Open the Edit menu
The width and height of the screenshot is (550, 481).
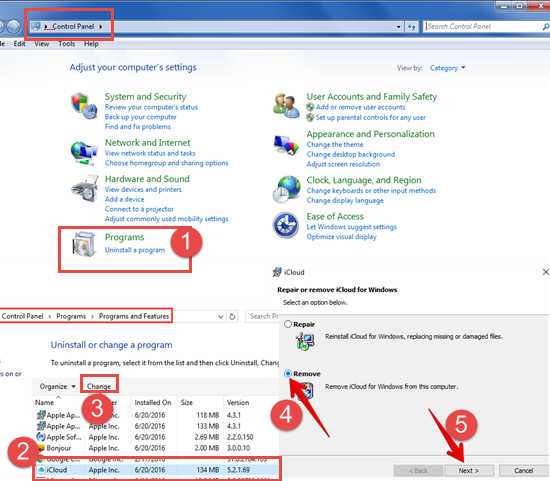coord(19,44)
